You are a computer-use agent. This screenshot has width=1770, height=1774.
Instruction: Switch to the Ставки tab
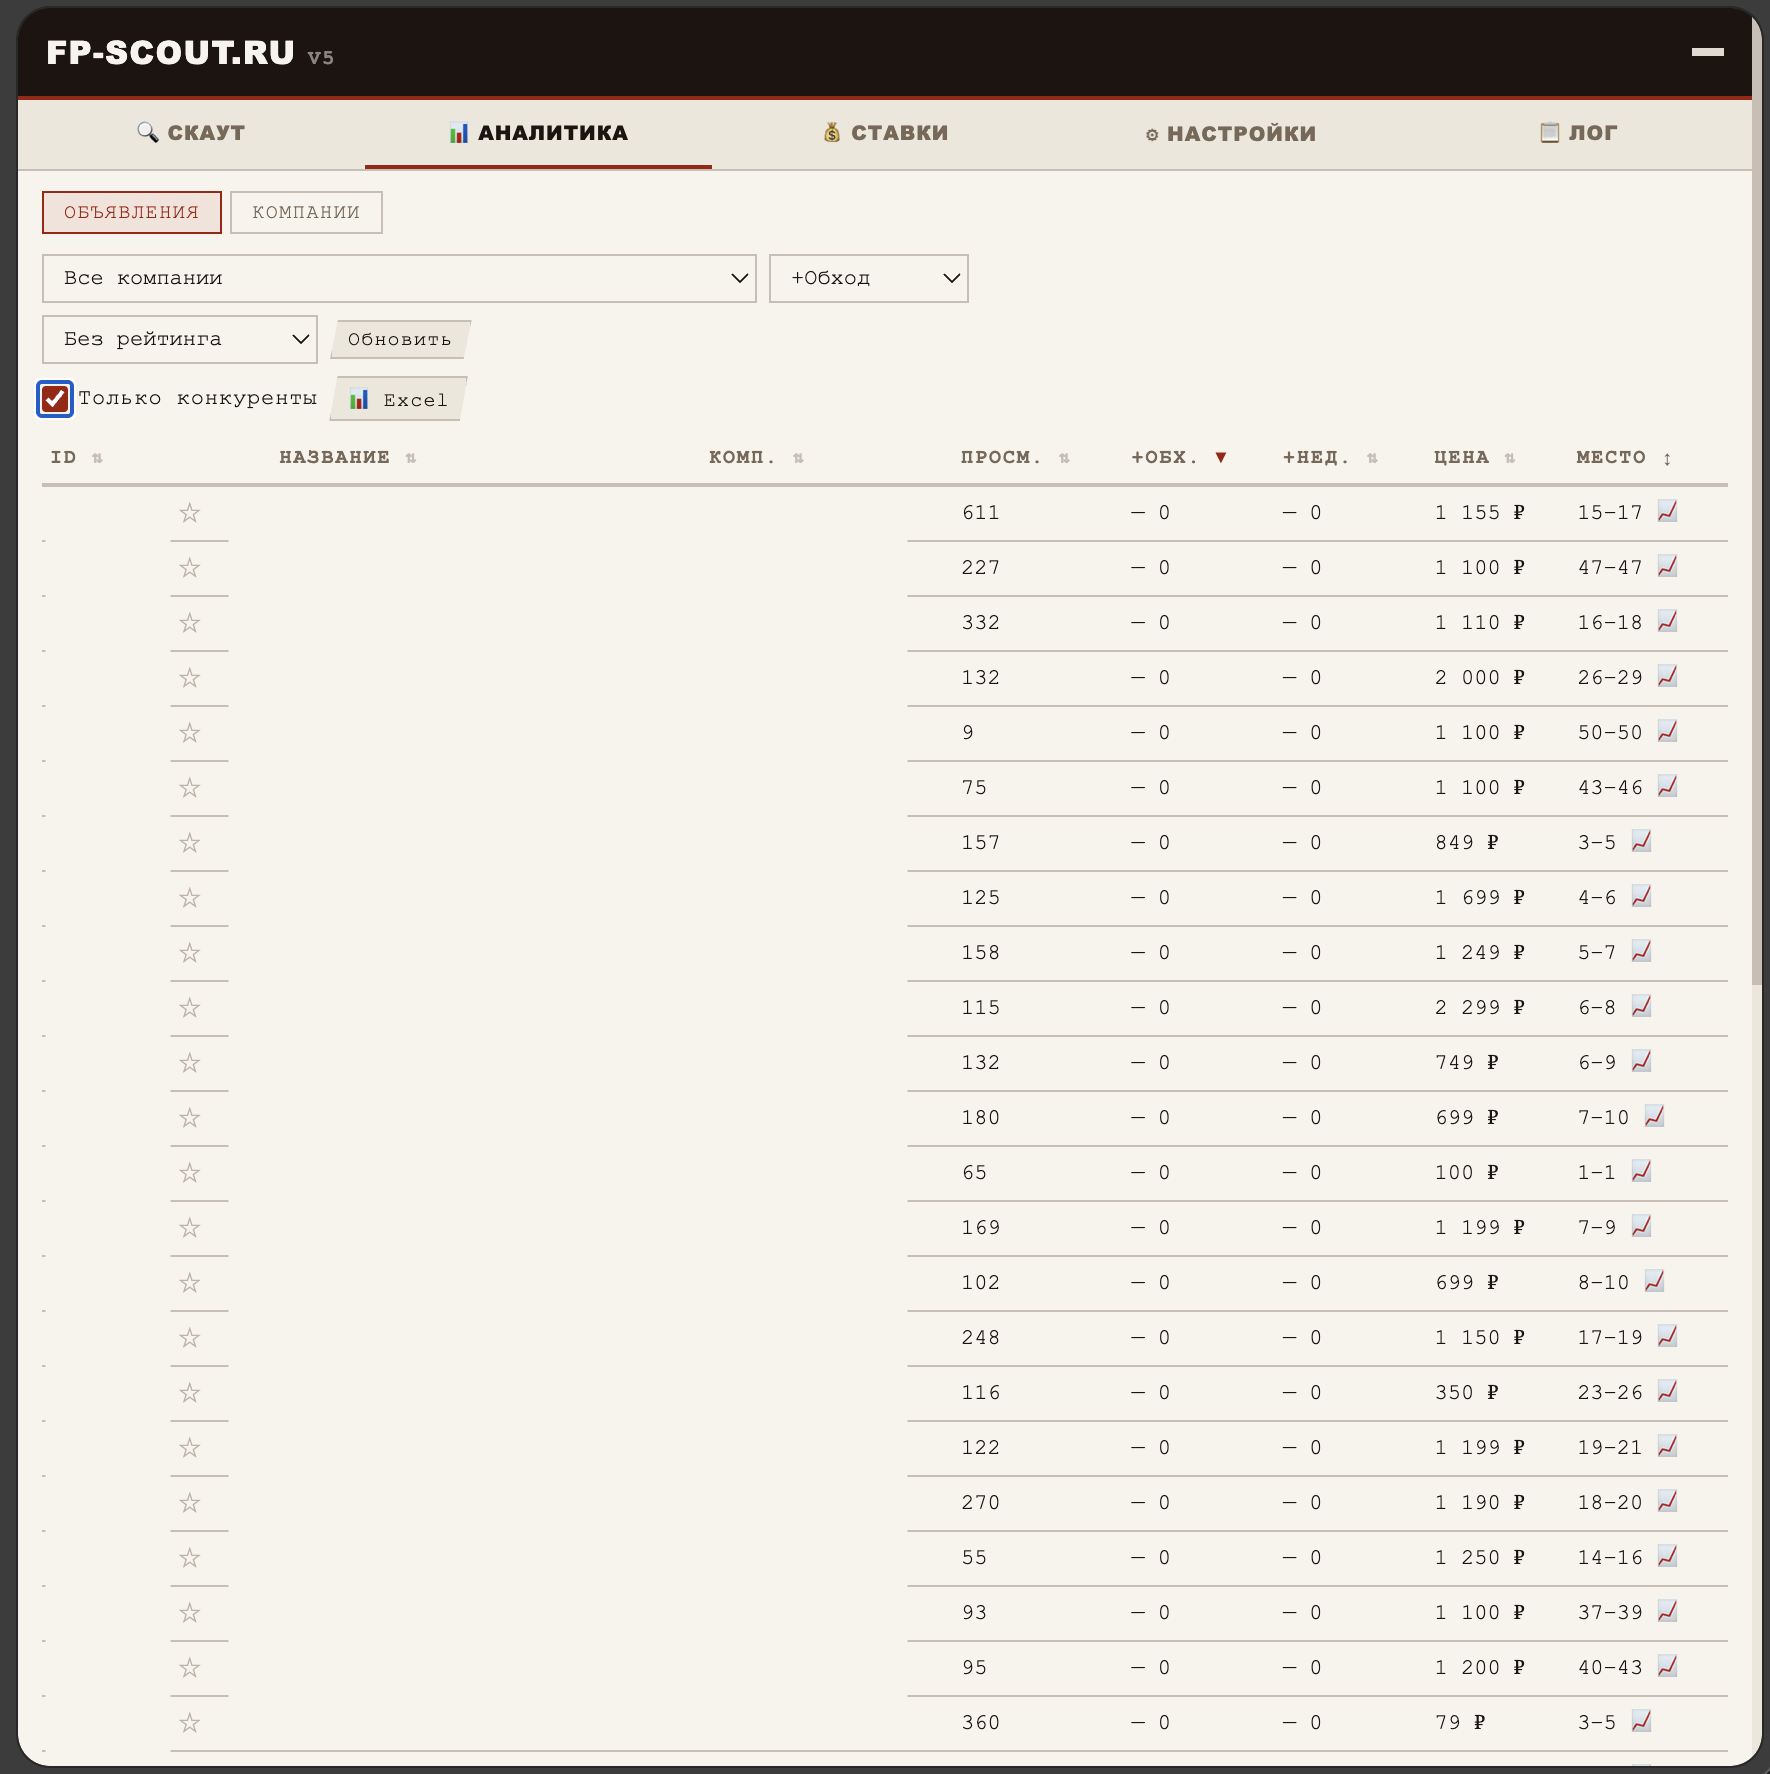[886, 133]
